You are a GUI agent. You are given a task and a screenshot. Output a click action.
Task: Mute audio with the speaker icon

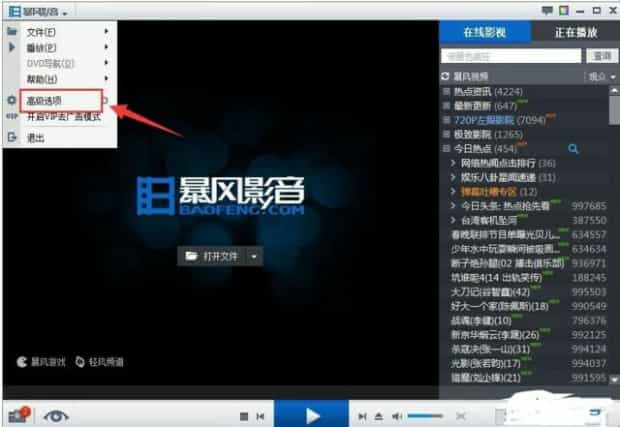coord(397,416)
